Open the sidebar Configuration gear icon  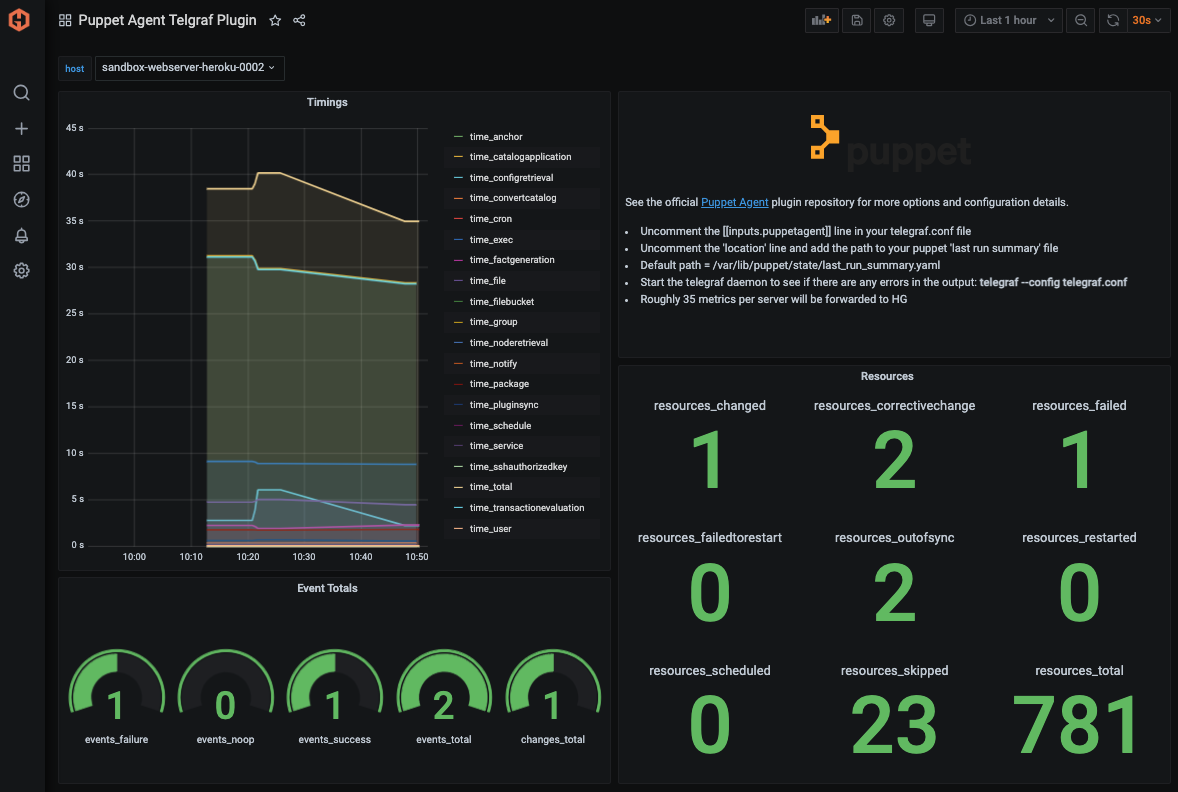[x=21, y=271]
